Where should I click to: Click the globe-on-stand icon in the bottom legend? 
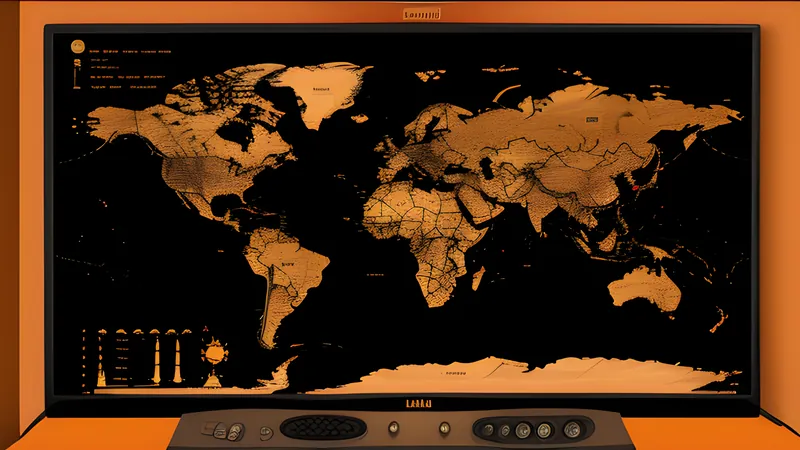[x=214, y=361]
